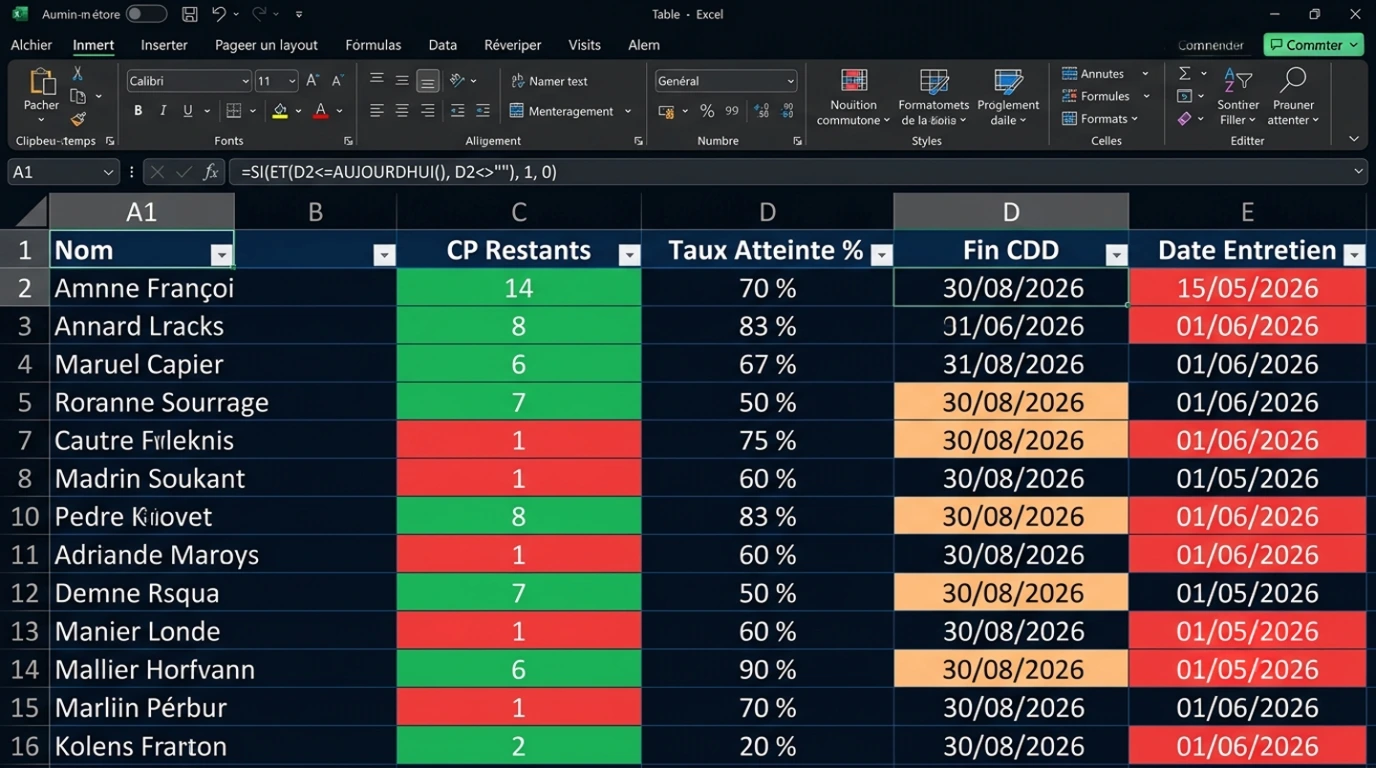Switch to the Inserter tab
The height and width of the screenshot is (768, 1376).
click(164, 45)
